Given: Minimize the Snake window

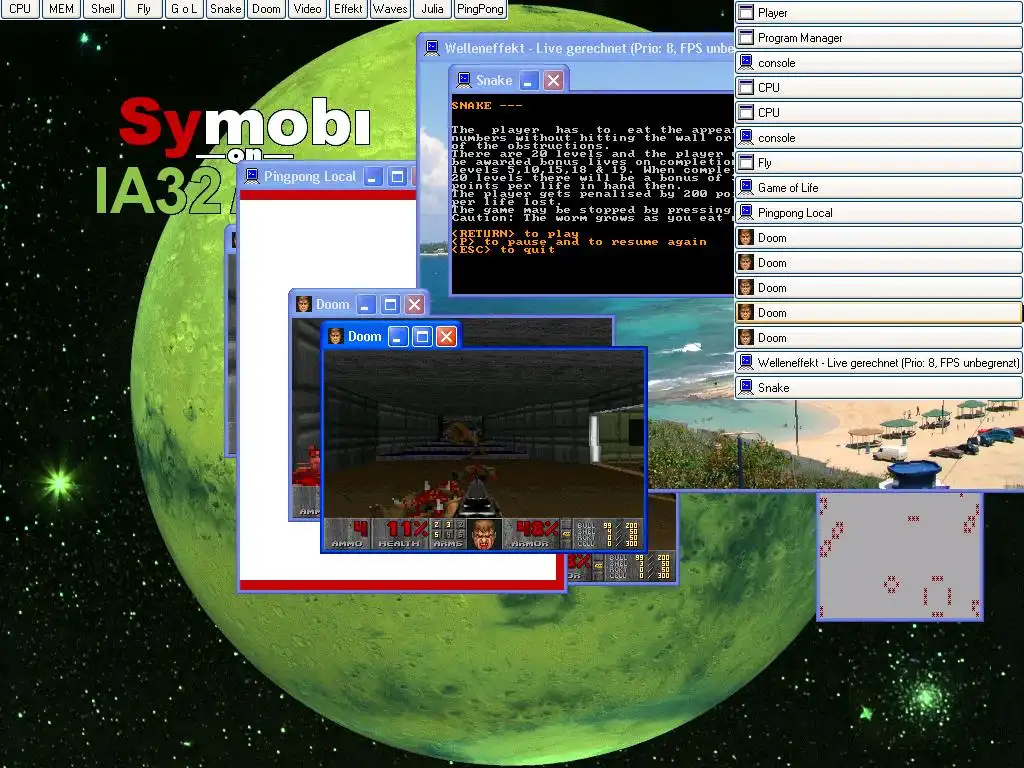Looking at the screenshot, I should [529, 80].
